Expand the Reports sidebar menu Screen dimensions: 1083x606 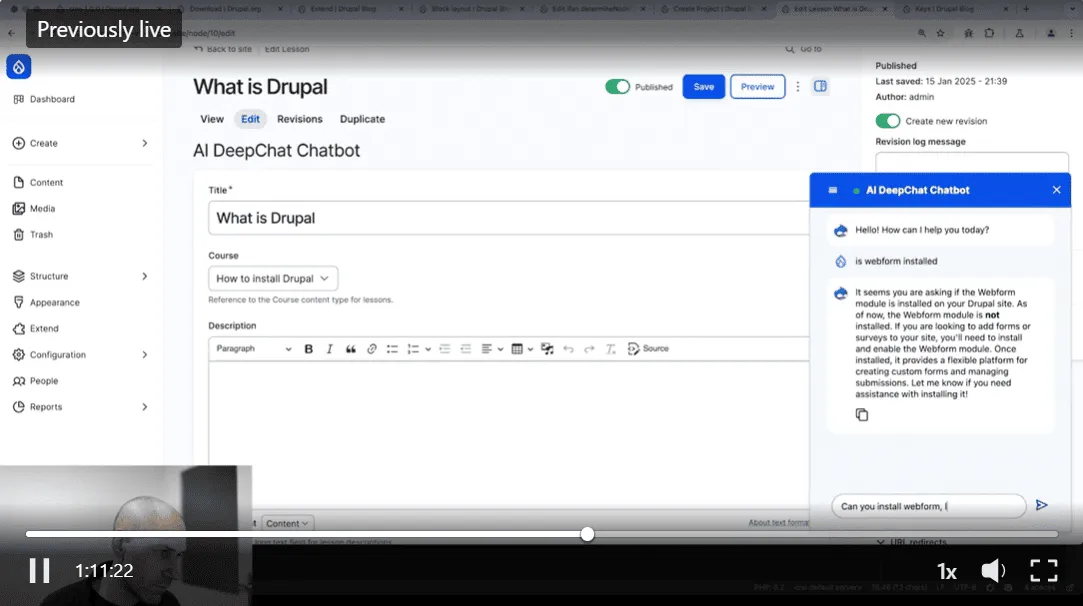point(144,407)
